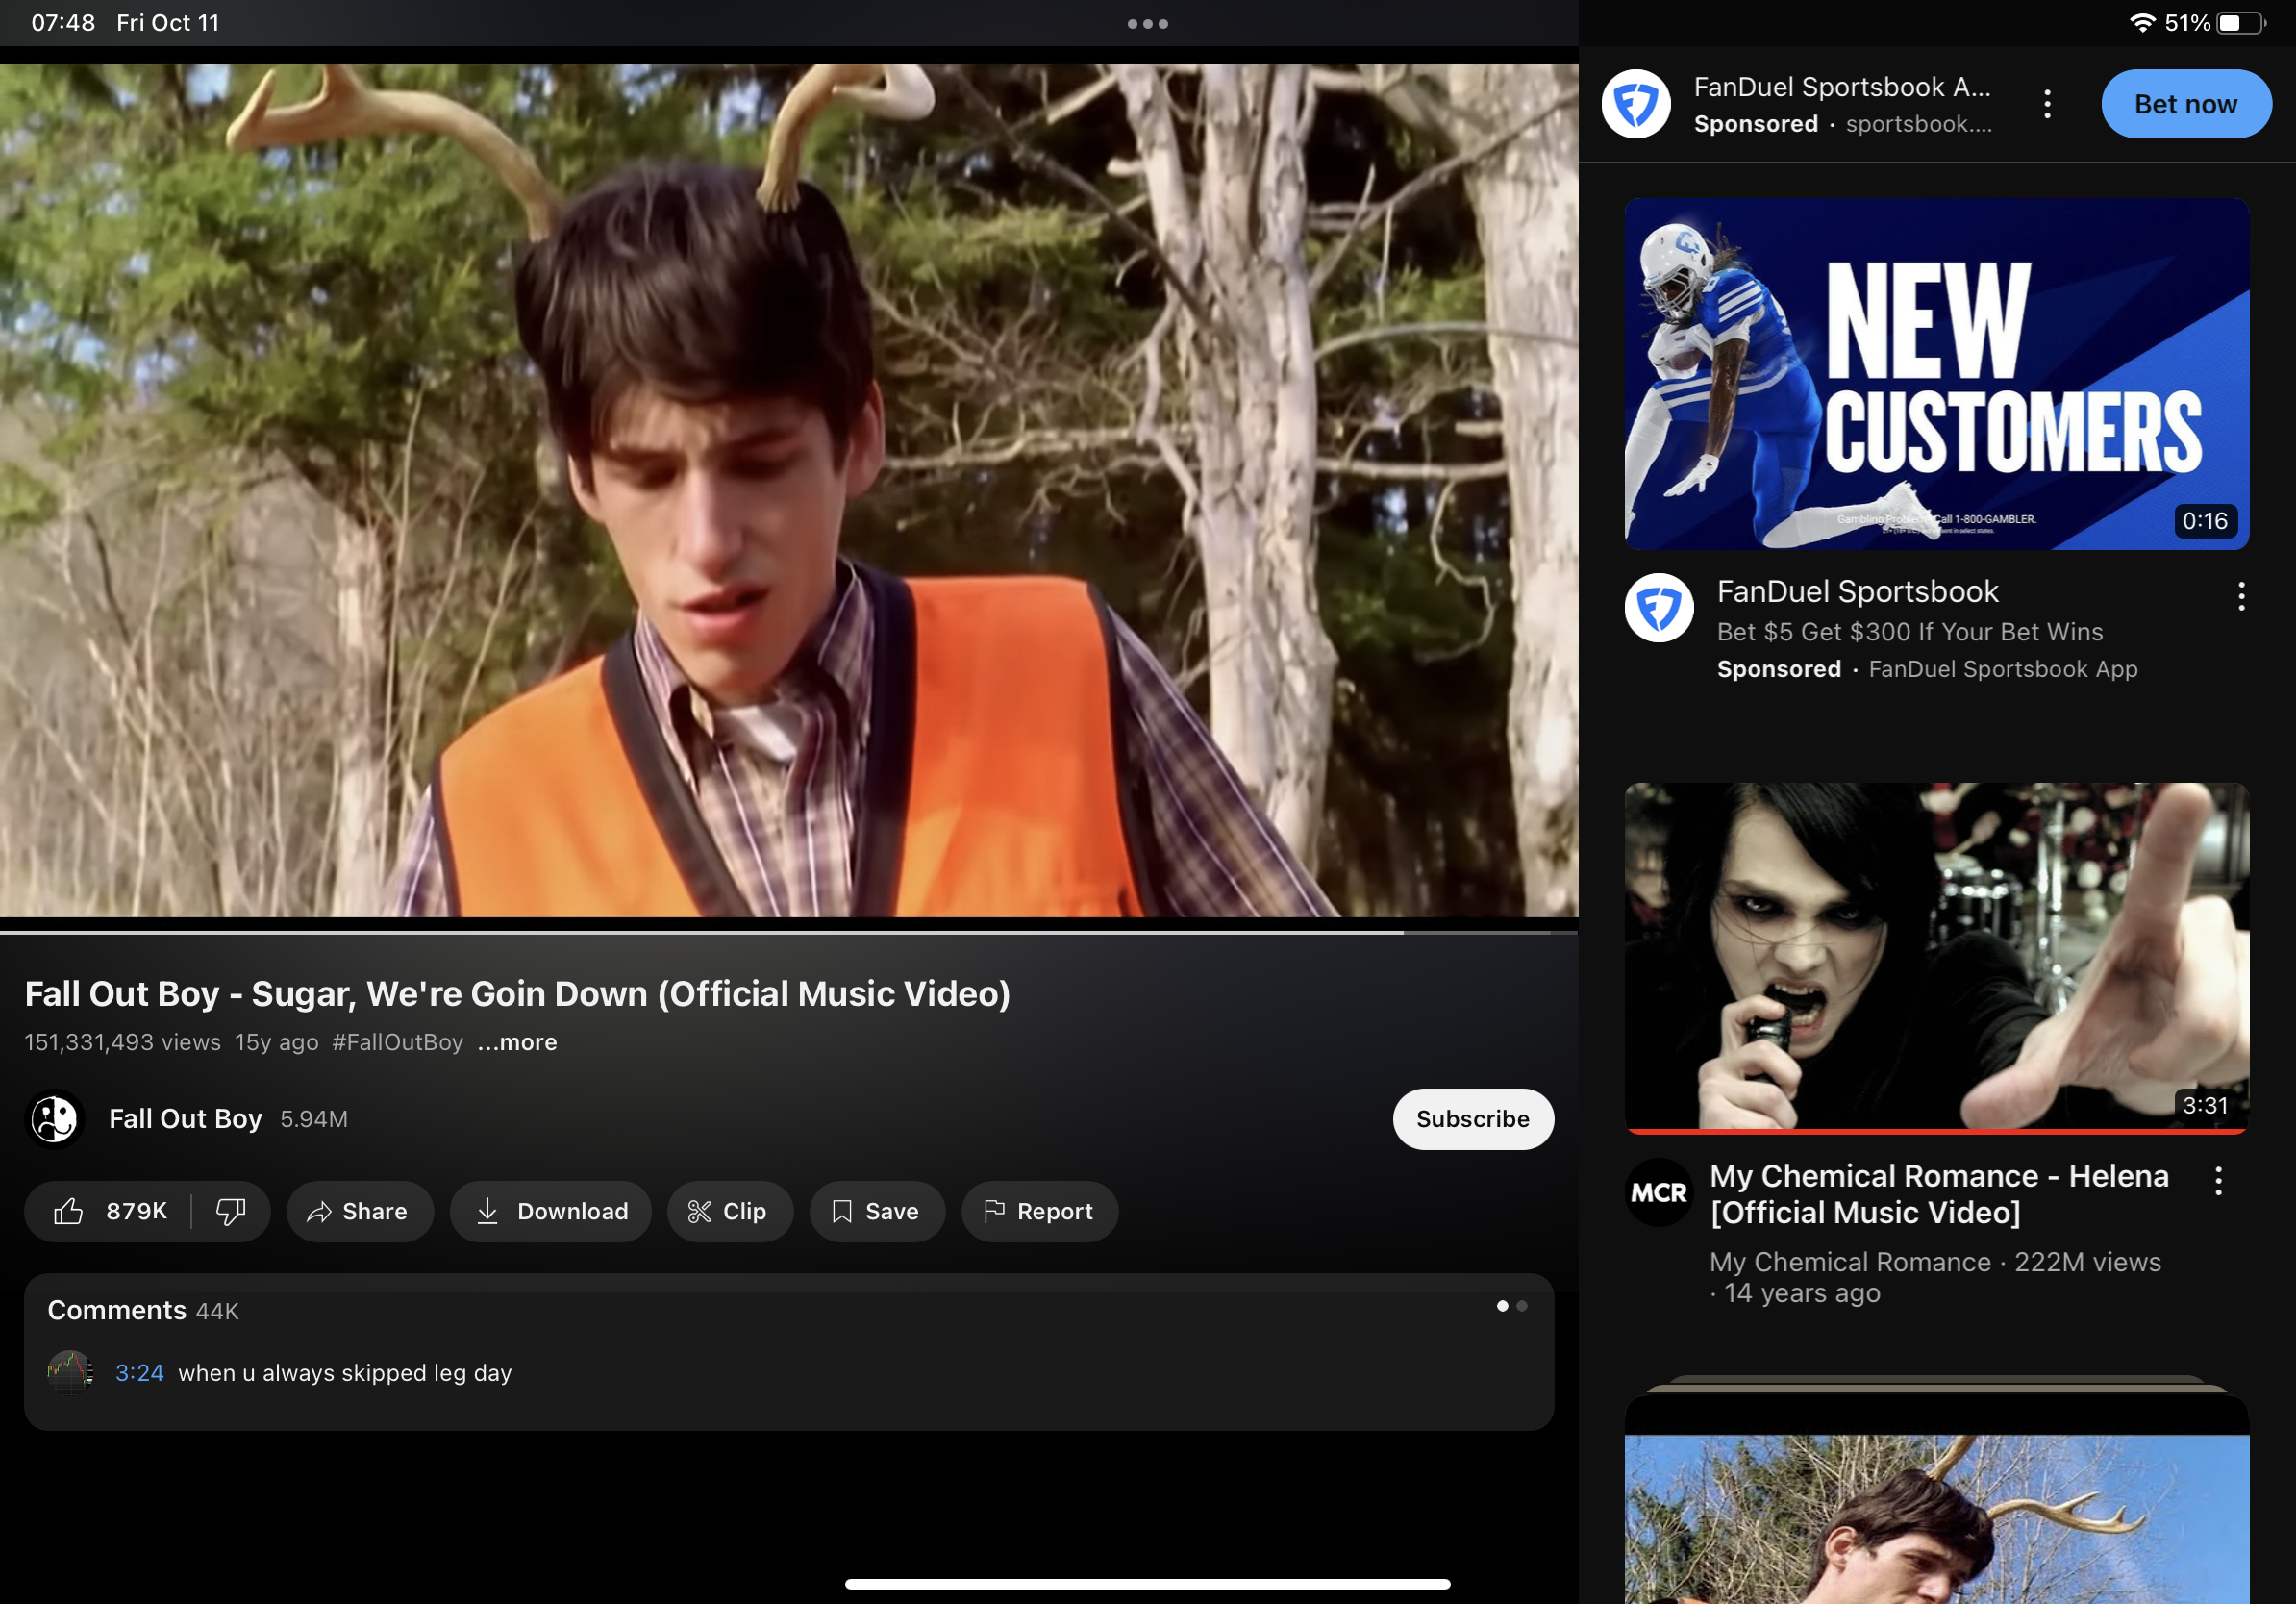Expand the description with ...more
Screen dimensions: 2296x1604
point(517,1042)
